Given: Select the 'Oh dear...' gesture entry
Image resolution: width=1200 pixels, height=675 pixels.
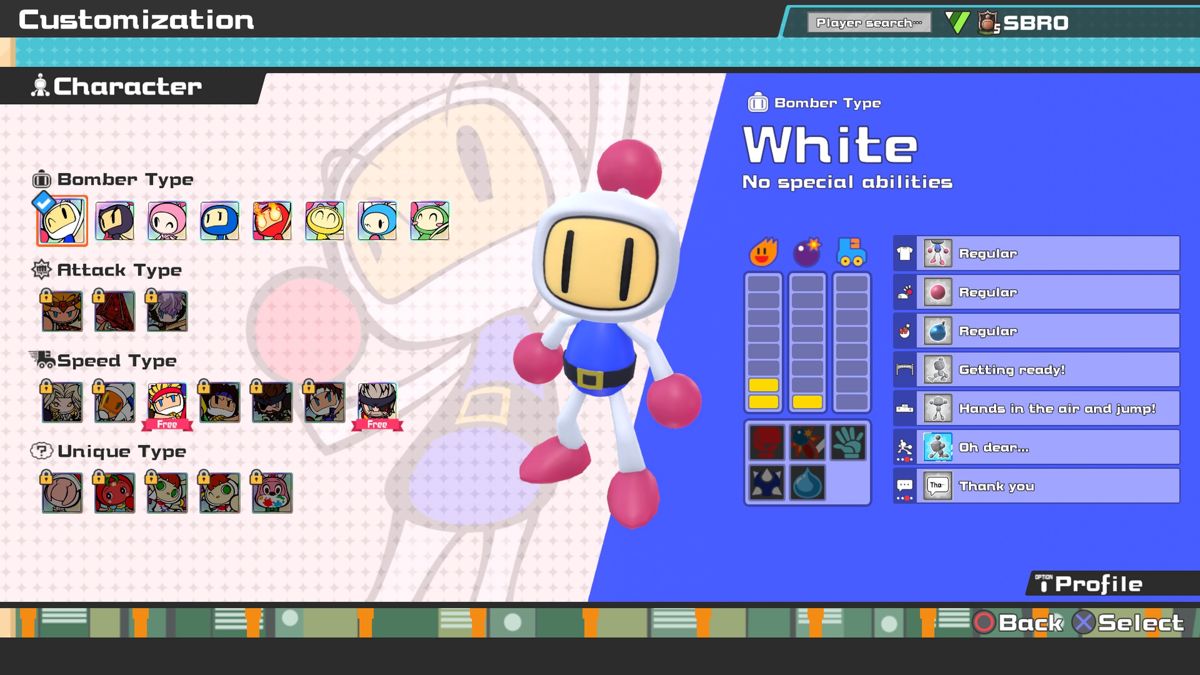Looking at the screenshot, I should point(1035,447).
